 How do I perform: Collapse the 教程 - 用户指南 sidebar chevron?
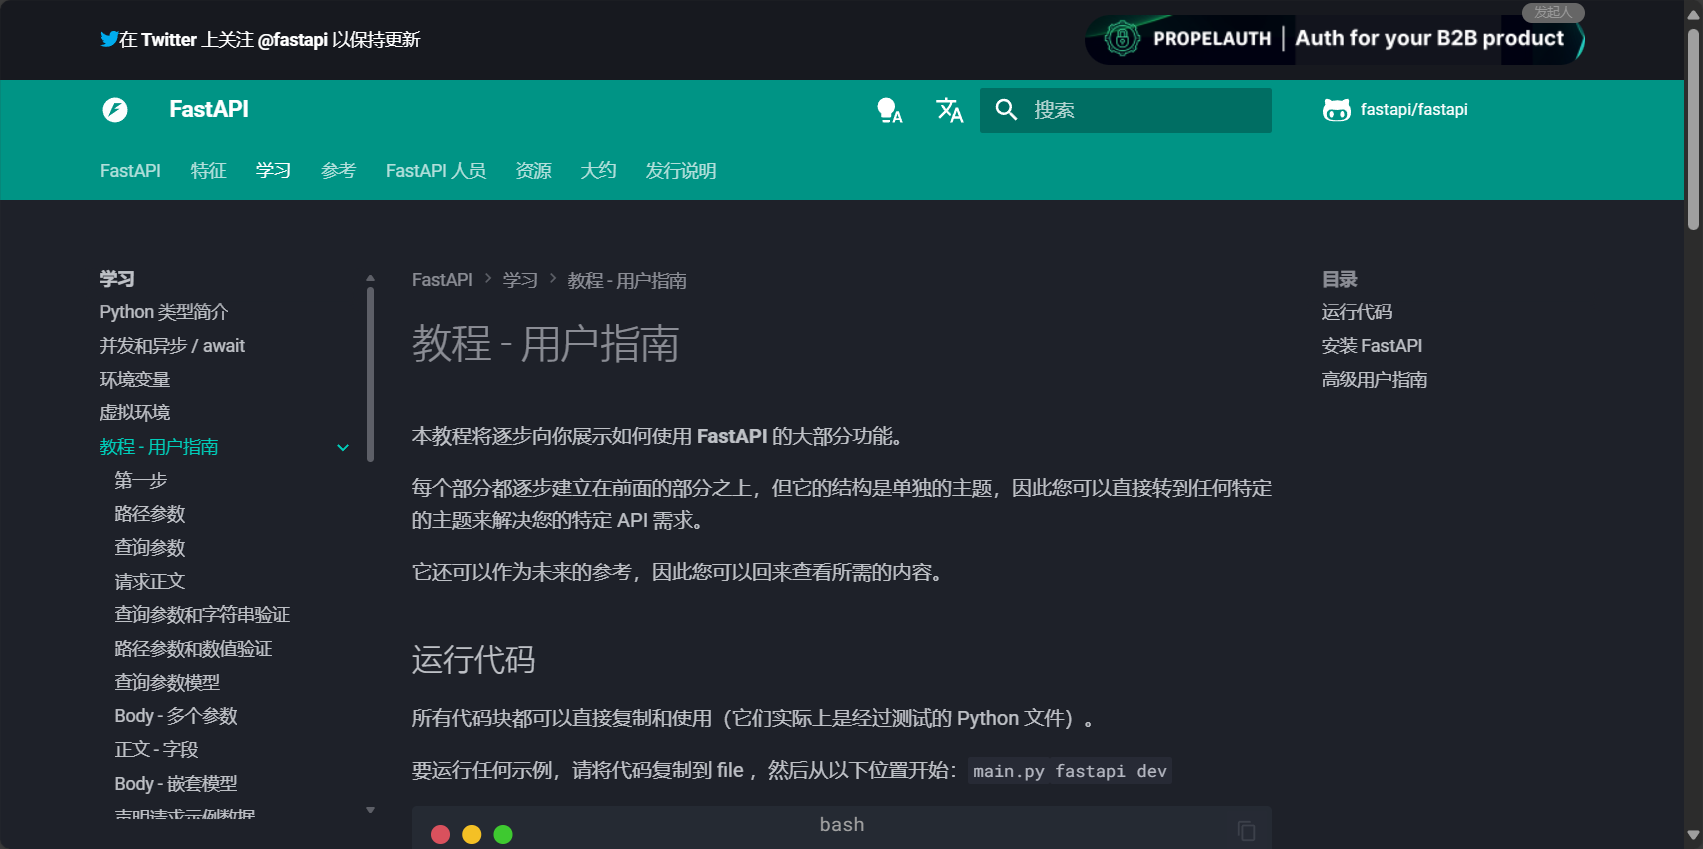343,448
